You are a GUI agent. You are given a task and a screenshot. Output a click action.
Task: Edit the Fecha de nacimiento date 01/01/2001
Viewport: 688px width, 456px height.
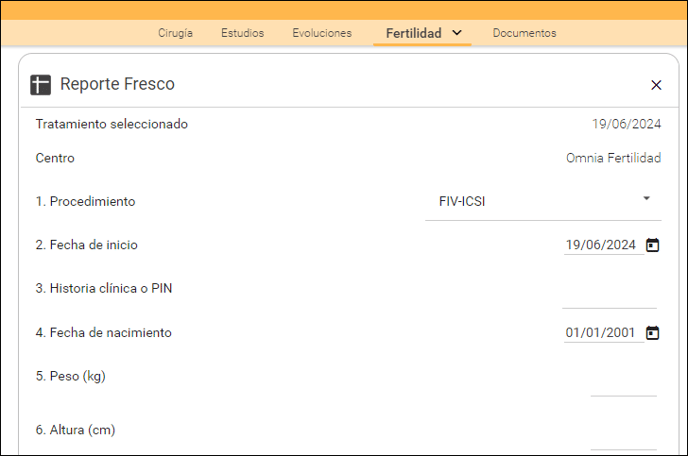(600, 332)
